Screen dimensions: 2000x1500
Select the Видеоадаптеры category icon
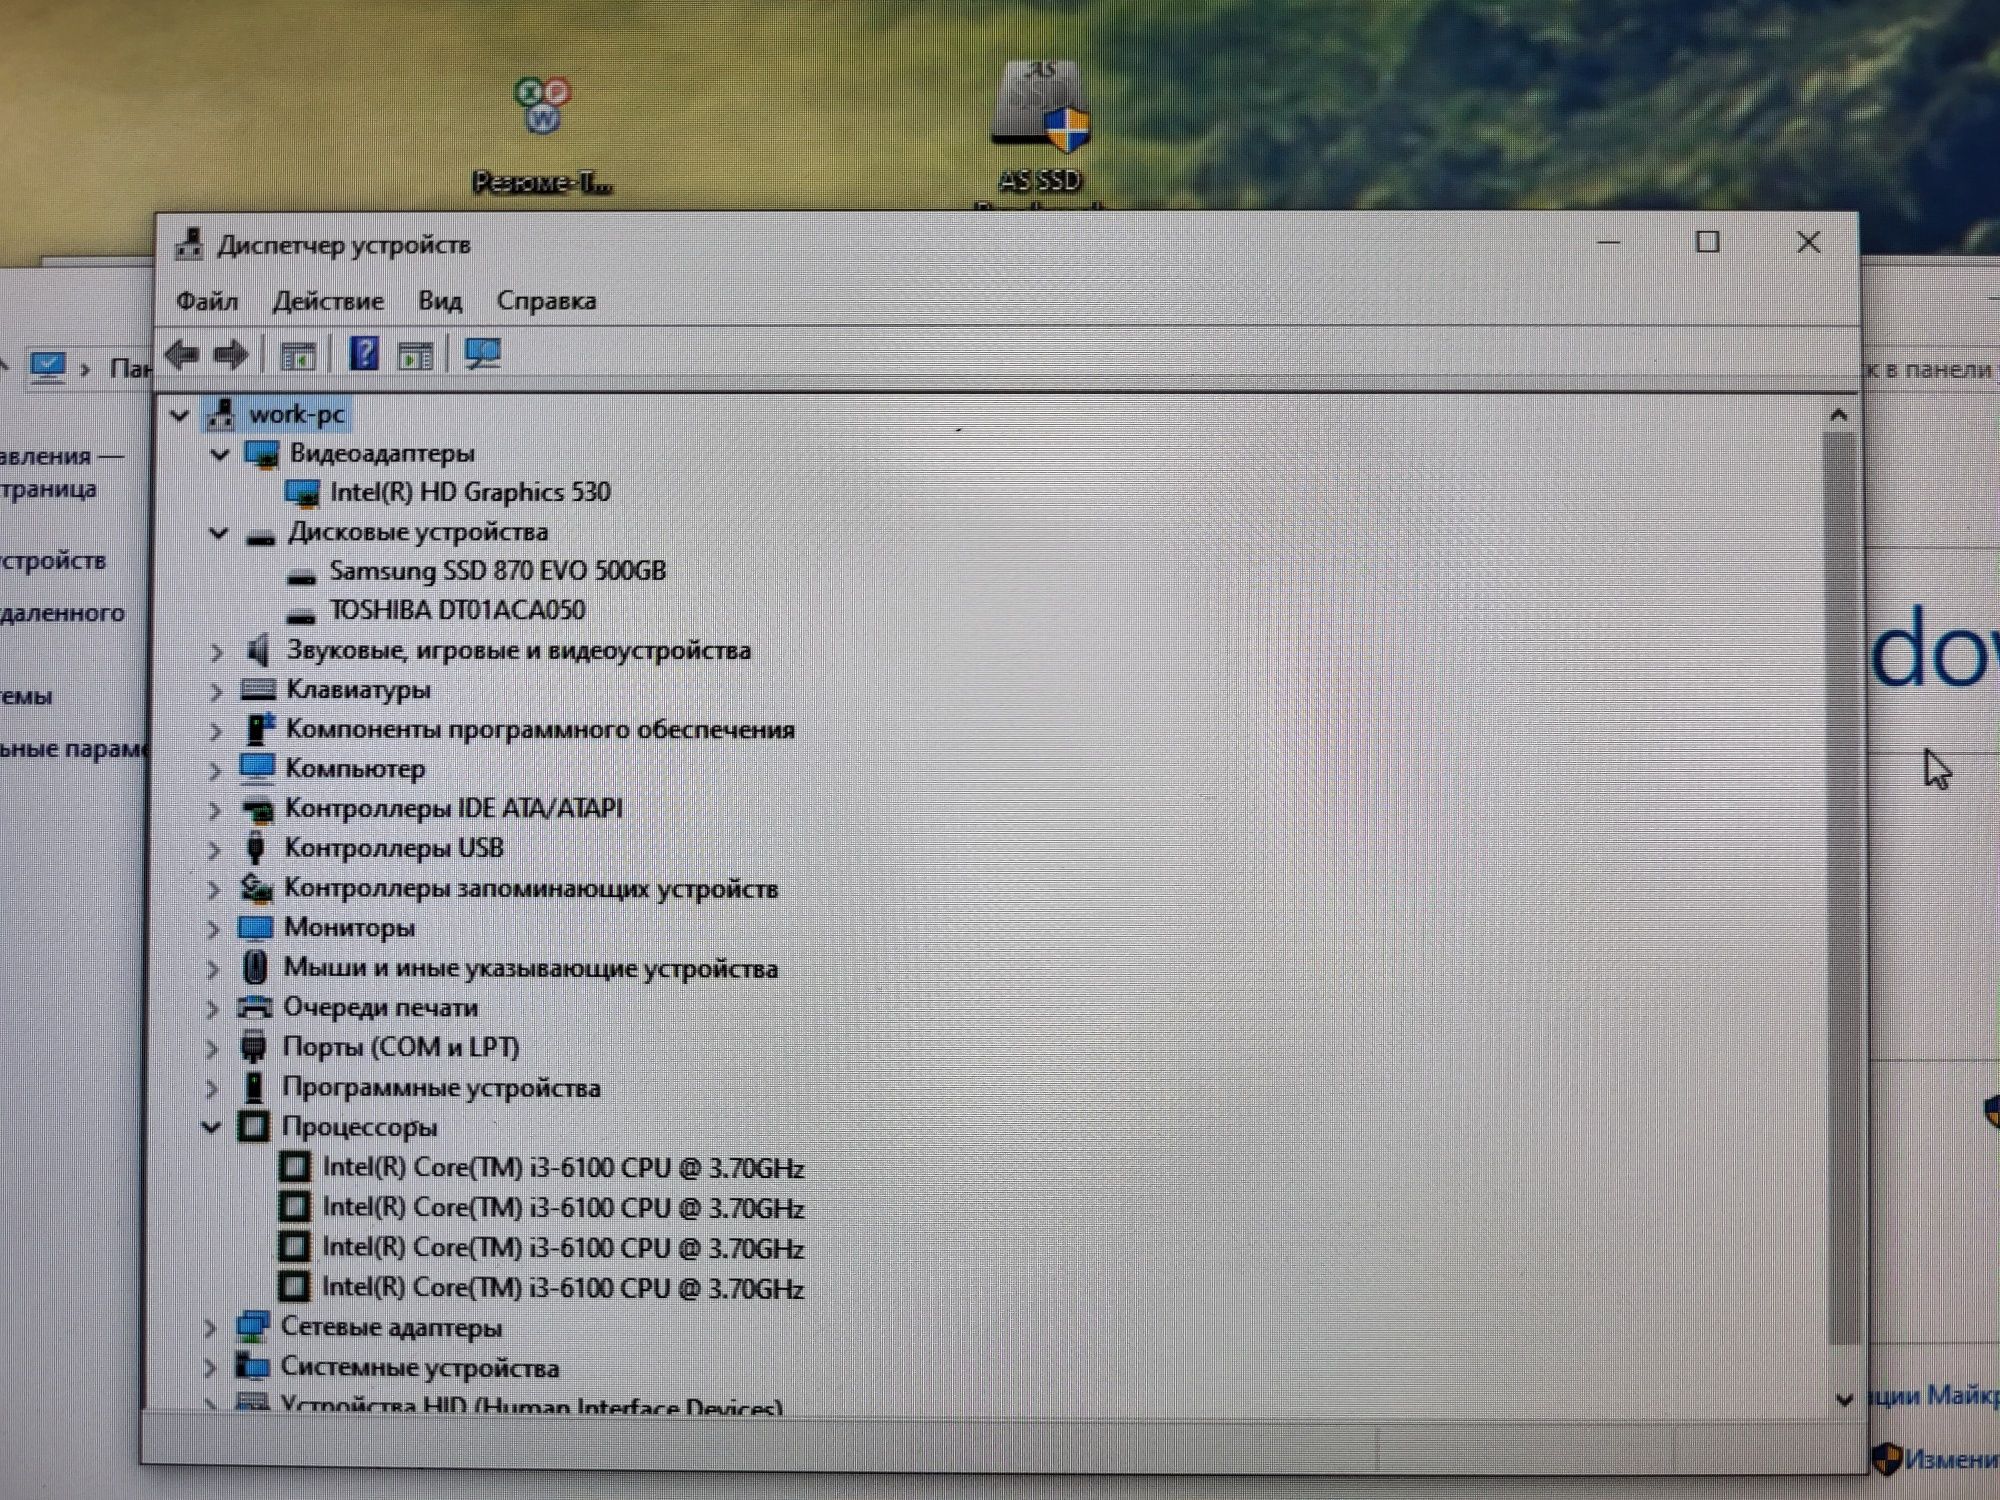pos(263,454)
